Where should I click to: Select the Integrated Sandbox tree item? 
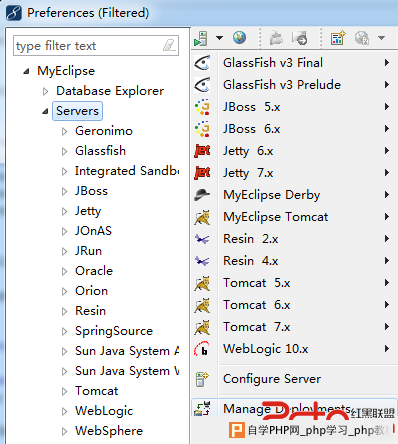click(x=127, y=171)
